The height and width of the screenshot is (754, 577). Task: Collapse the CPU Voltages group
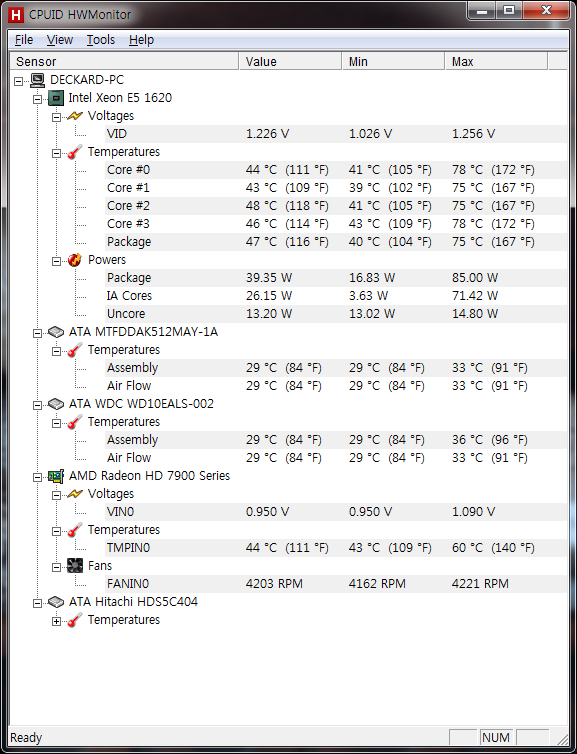tap(56, 117)
